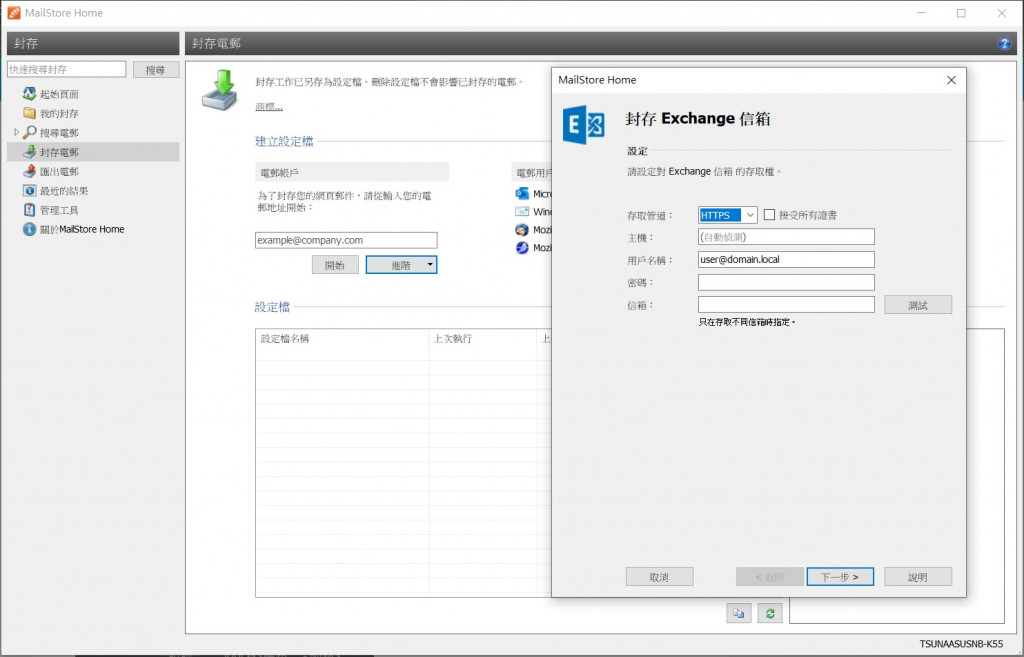Open the link below the archive description
Screen dimensions: 1024x657
269,106
